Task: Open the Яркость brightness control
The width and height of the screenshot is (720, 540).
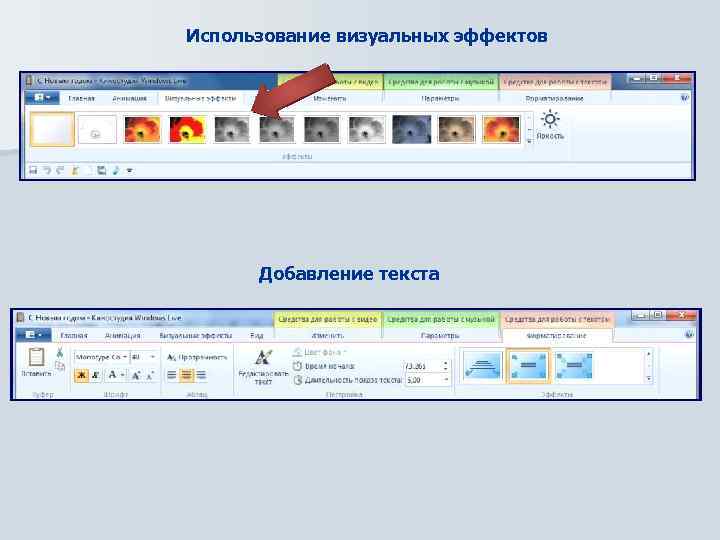Action: 550,125
